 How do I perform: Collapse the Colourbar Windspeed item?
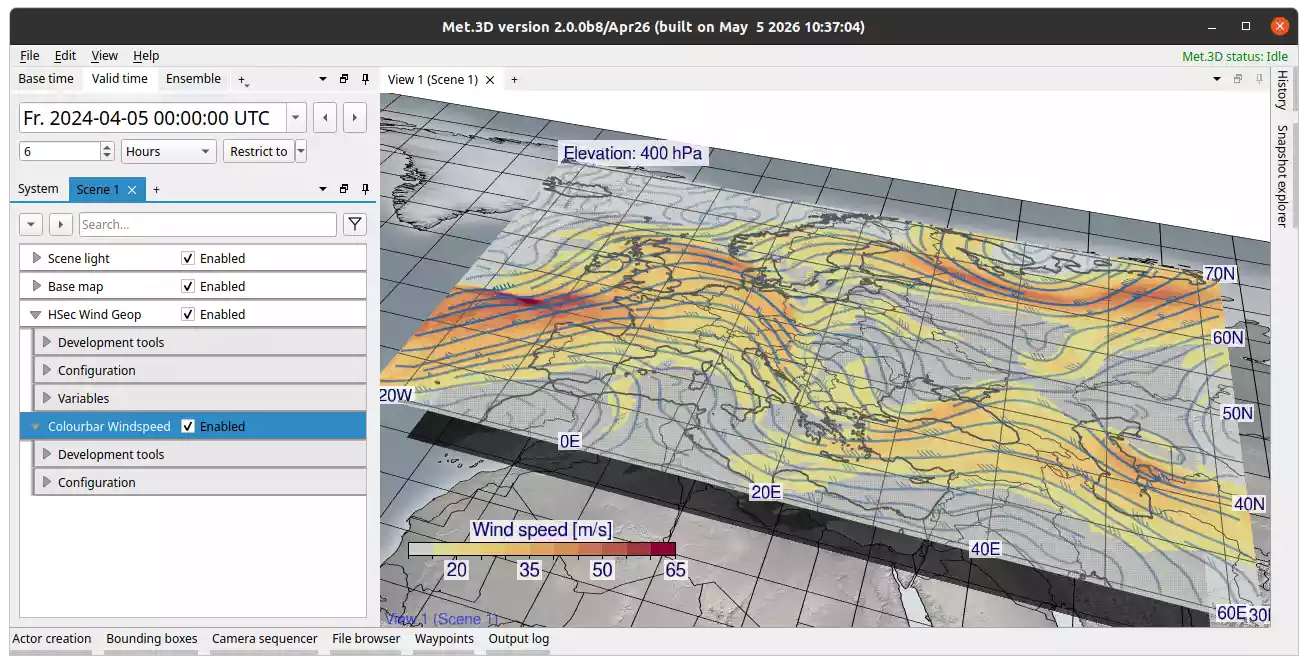(x=36, y=426)
